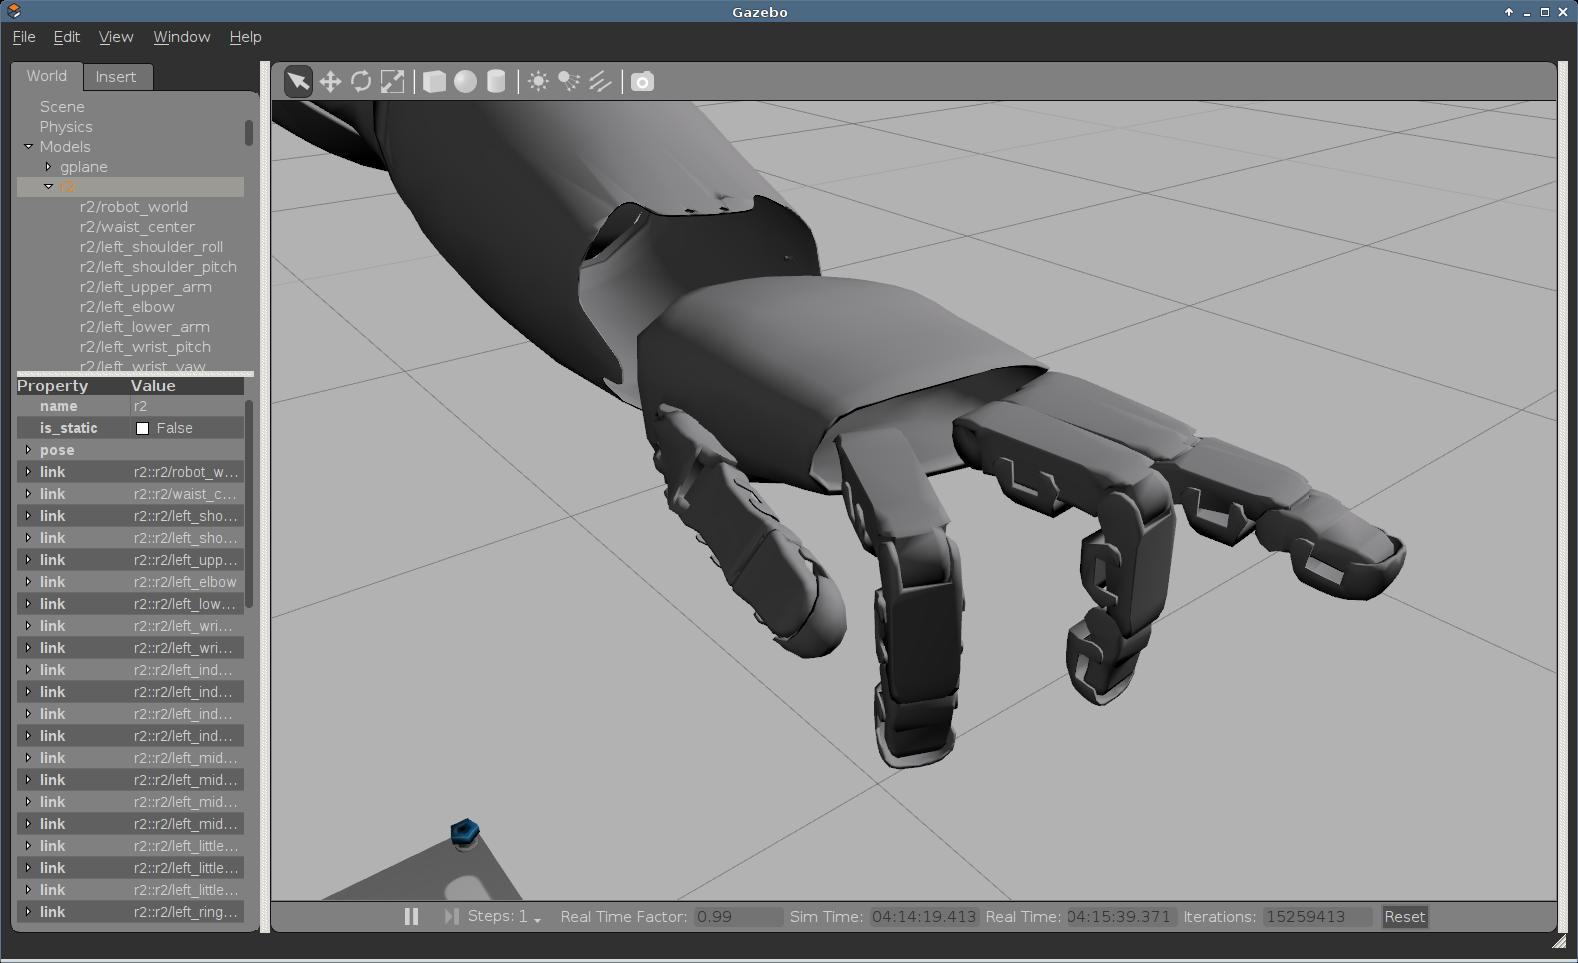Insert a cylinder shape

496,81
